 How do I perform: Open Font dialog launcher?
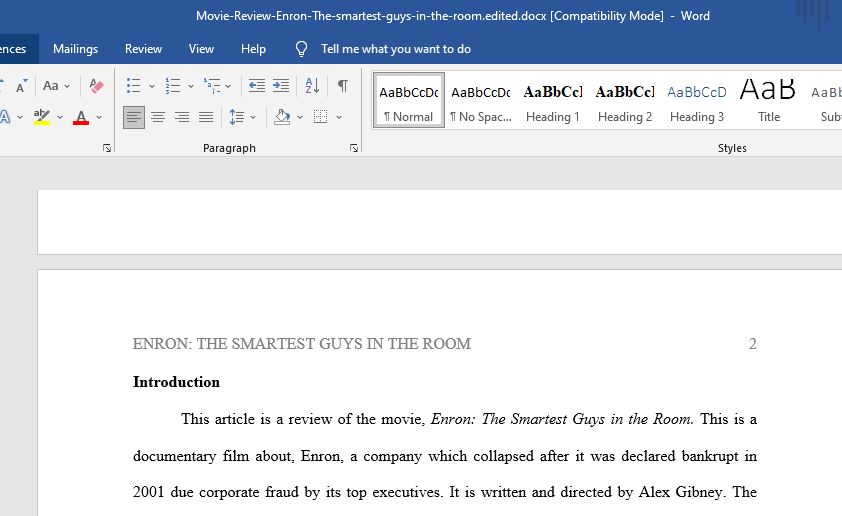[x=107, y=148]
